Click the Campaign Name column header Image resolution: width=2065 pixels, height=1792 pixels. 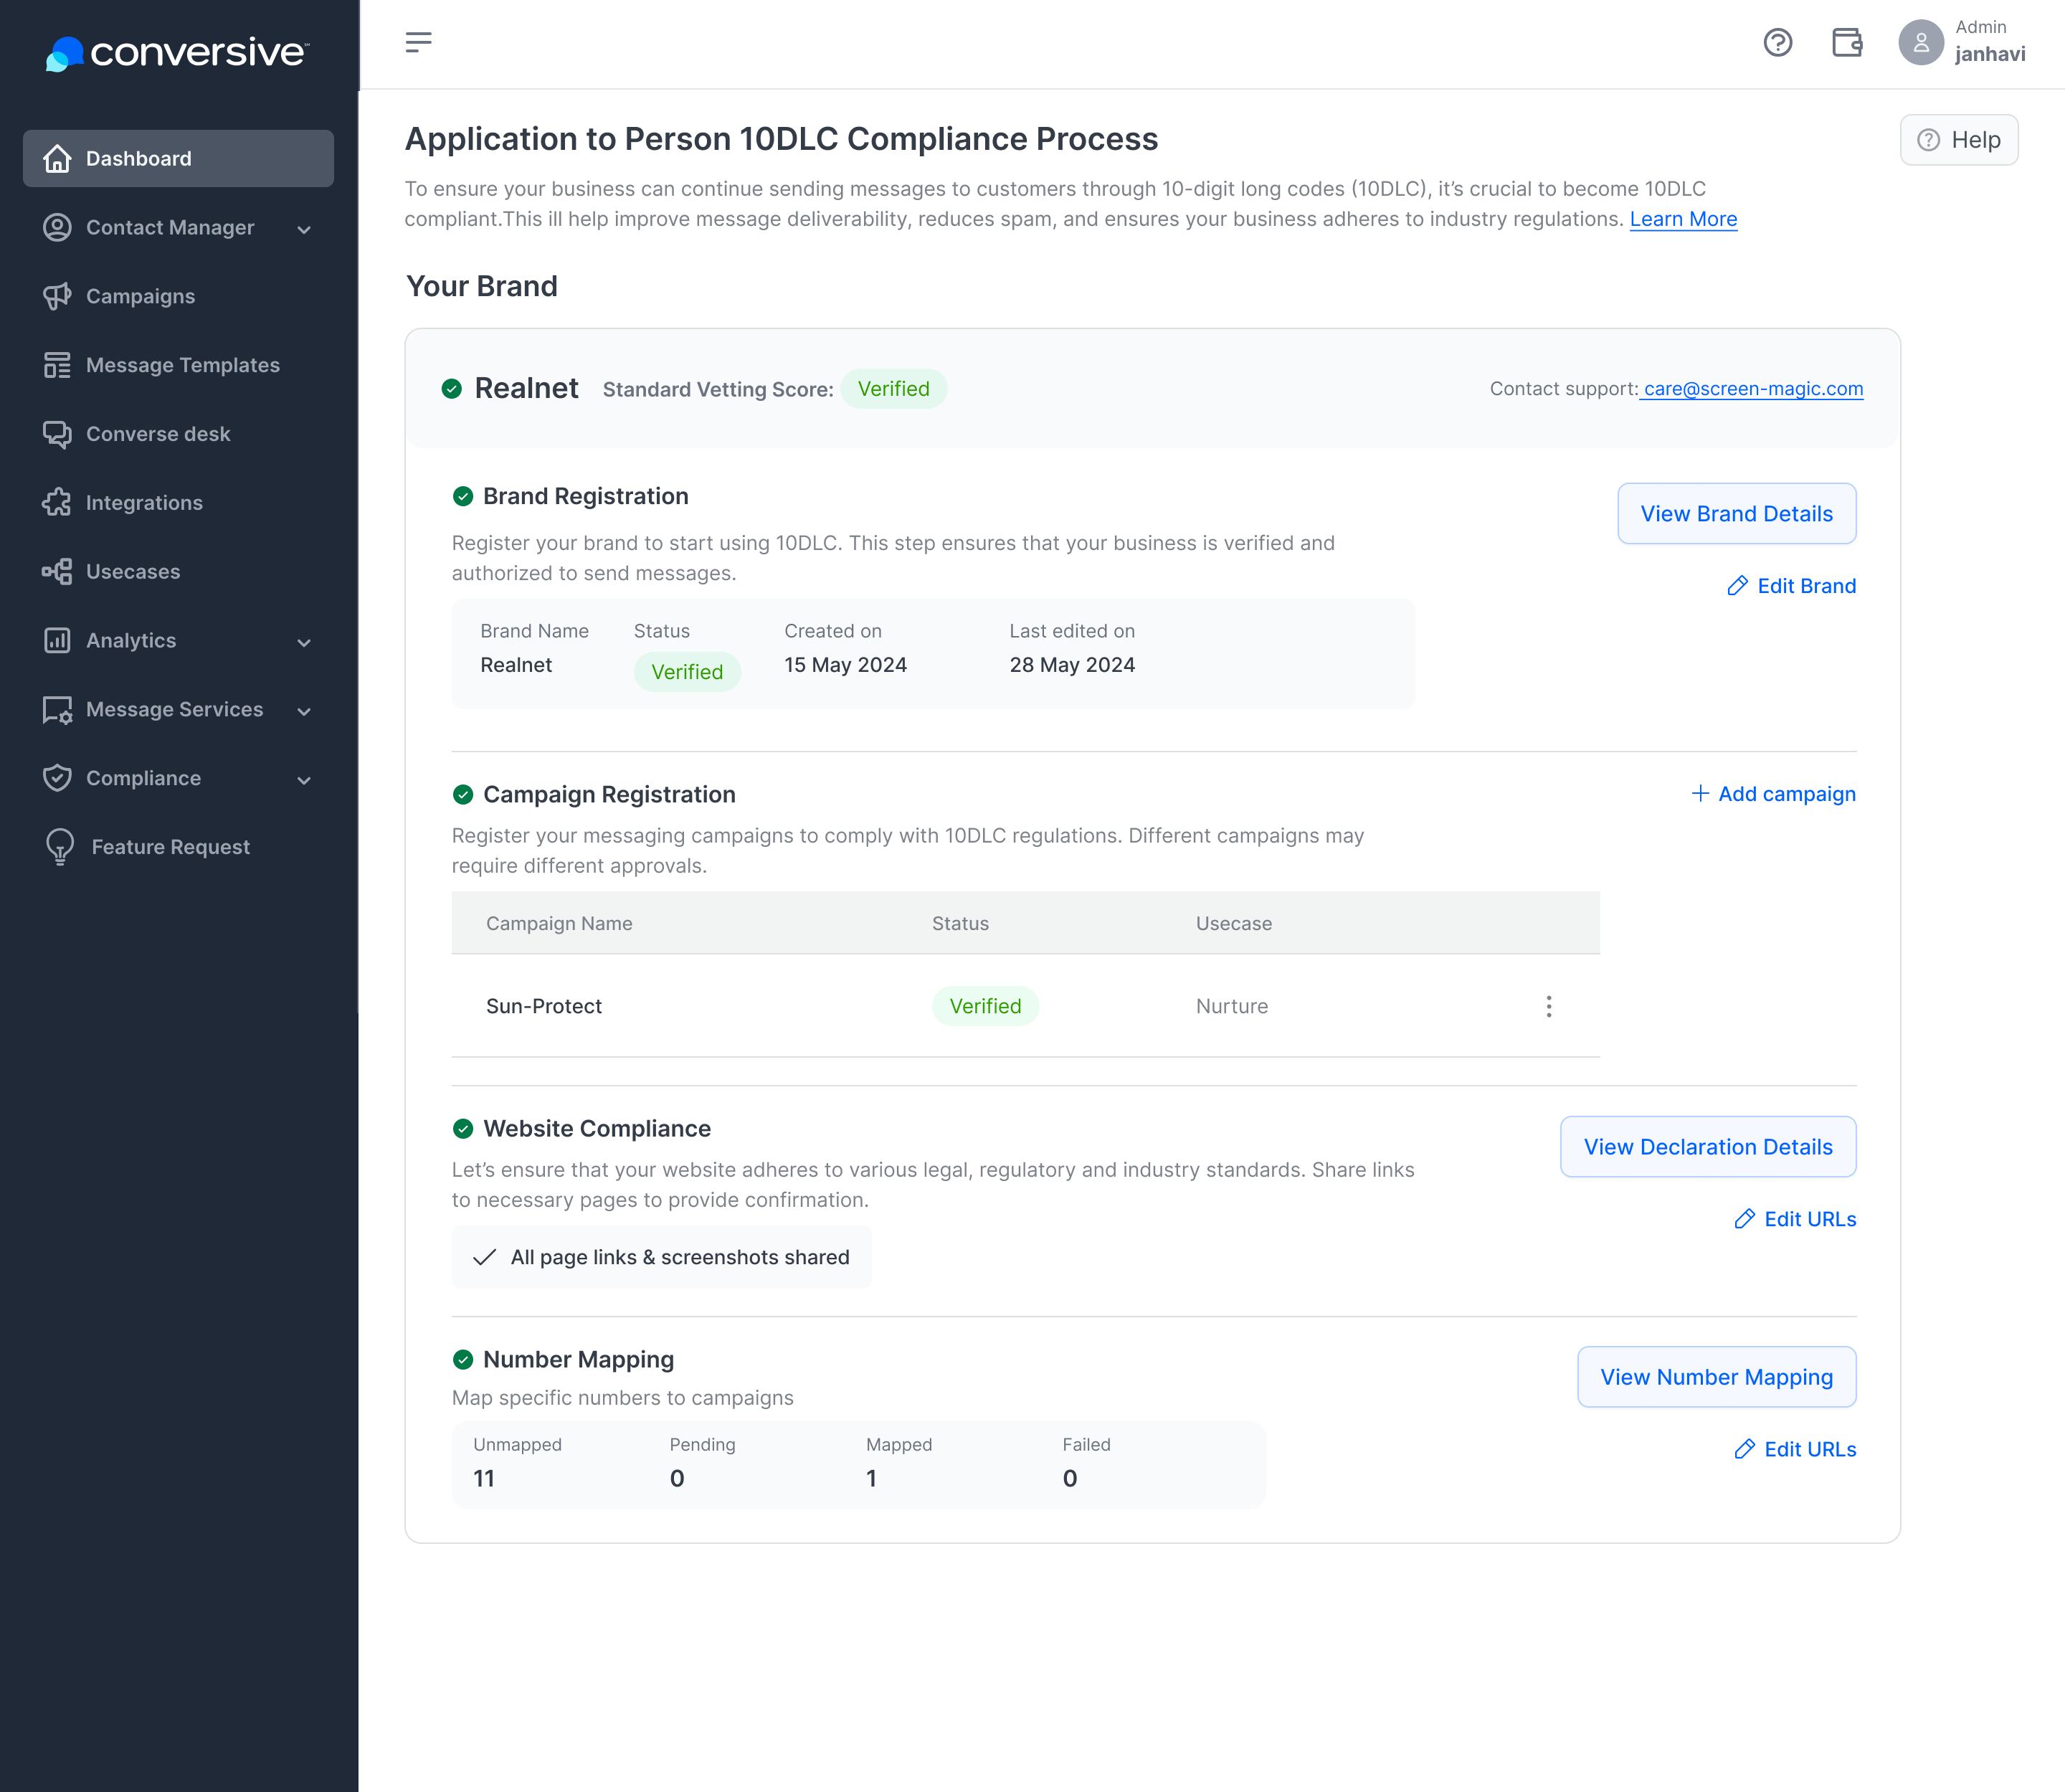[559, 923]
